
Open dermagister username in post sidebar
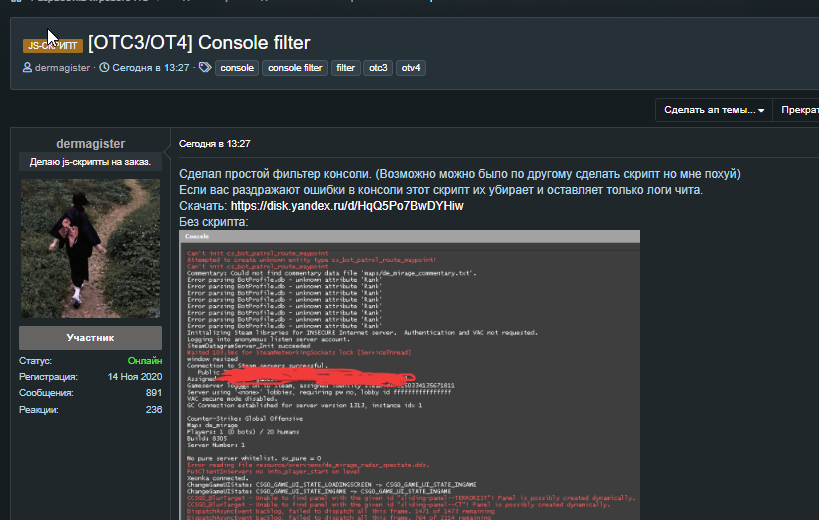pos(90,144)
